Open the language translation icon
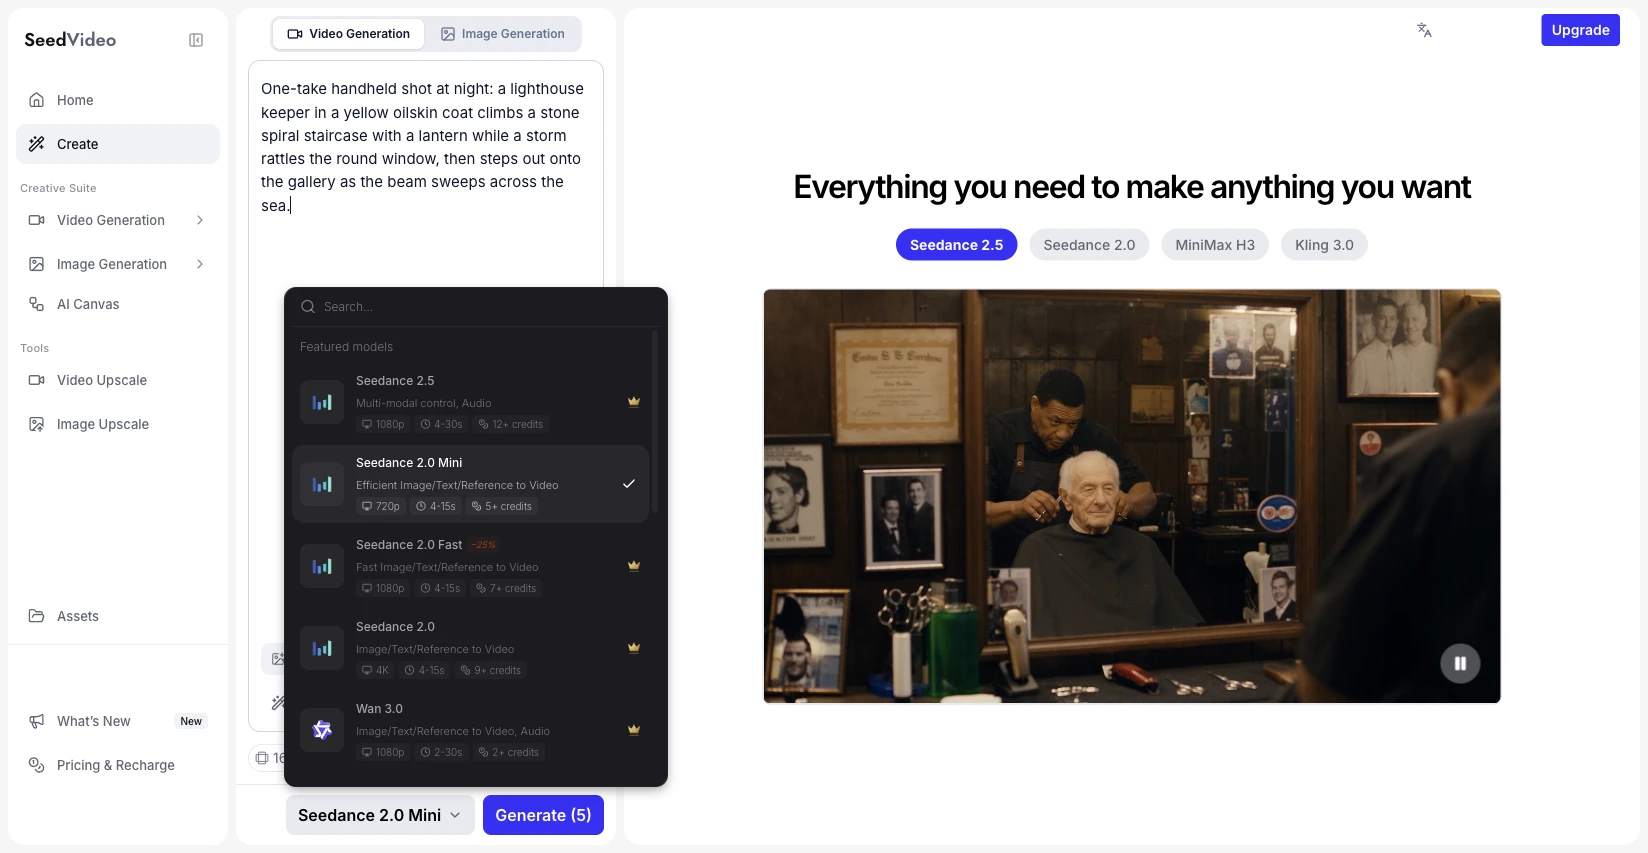Screen dimensions: 1648x853 [x=1424, y=30]
